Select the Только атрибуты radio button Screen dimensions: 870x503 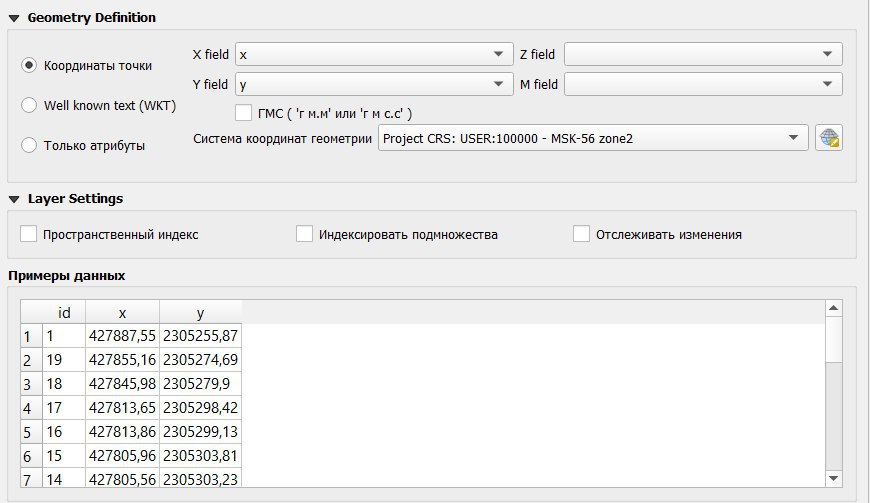click(x=29, y=145)
